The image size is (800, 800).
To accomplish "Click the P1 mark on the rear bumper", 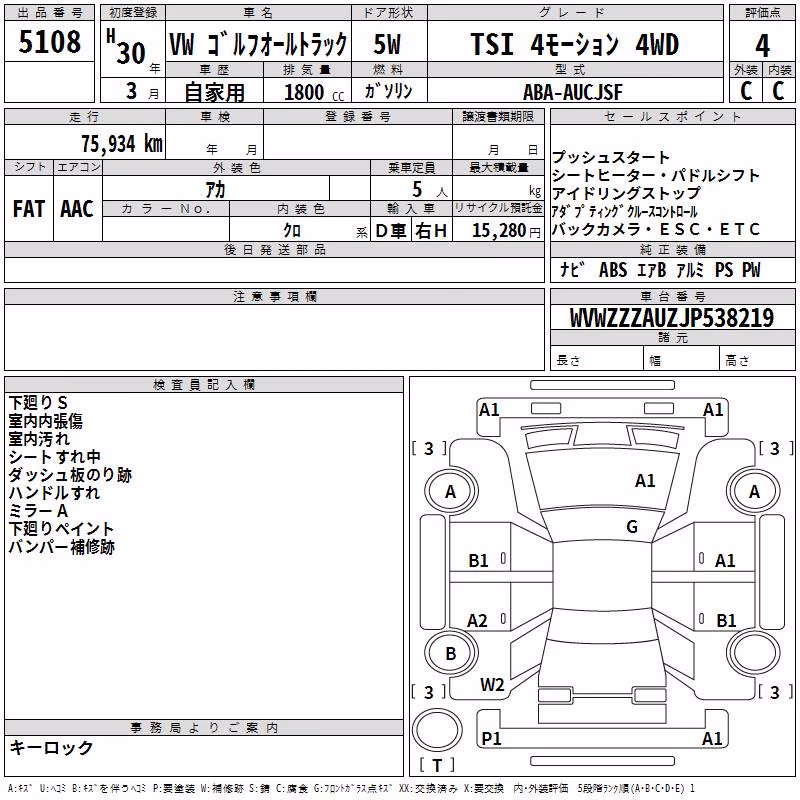I will pyautogui.click(x=491, y=738).
